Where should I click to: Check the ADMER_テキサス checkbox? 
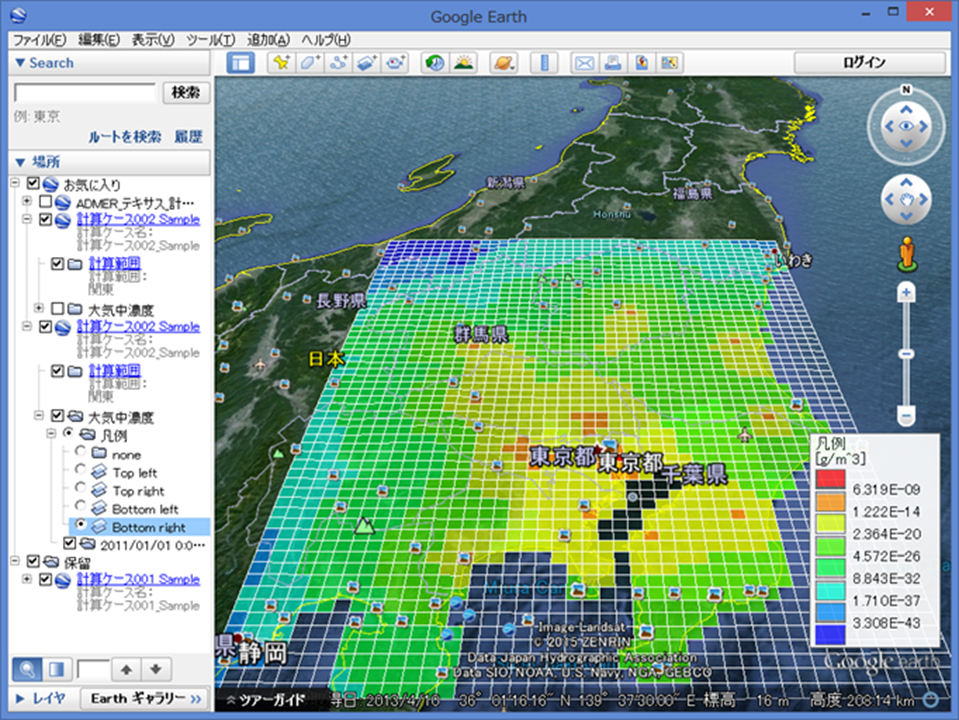coord(46,202)
